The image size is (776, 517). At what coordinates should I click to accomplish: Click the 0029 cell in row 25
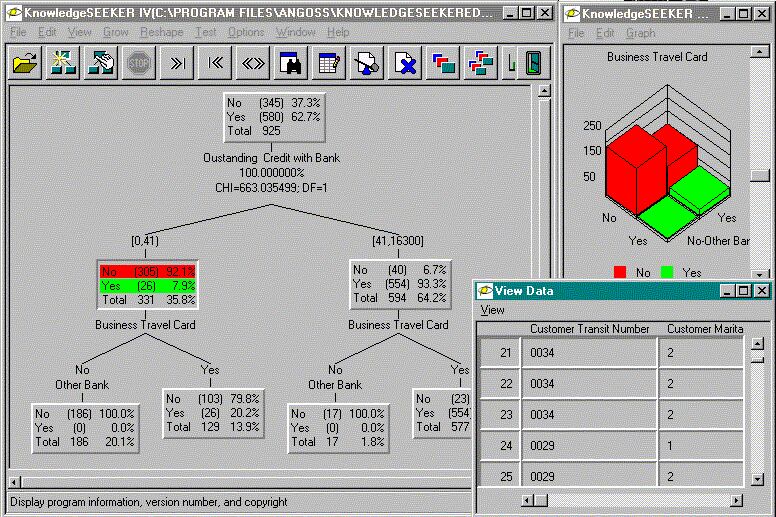(x=589, y=476)
